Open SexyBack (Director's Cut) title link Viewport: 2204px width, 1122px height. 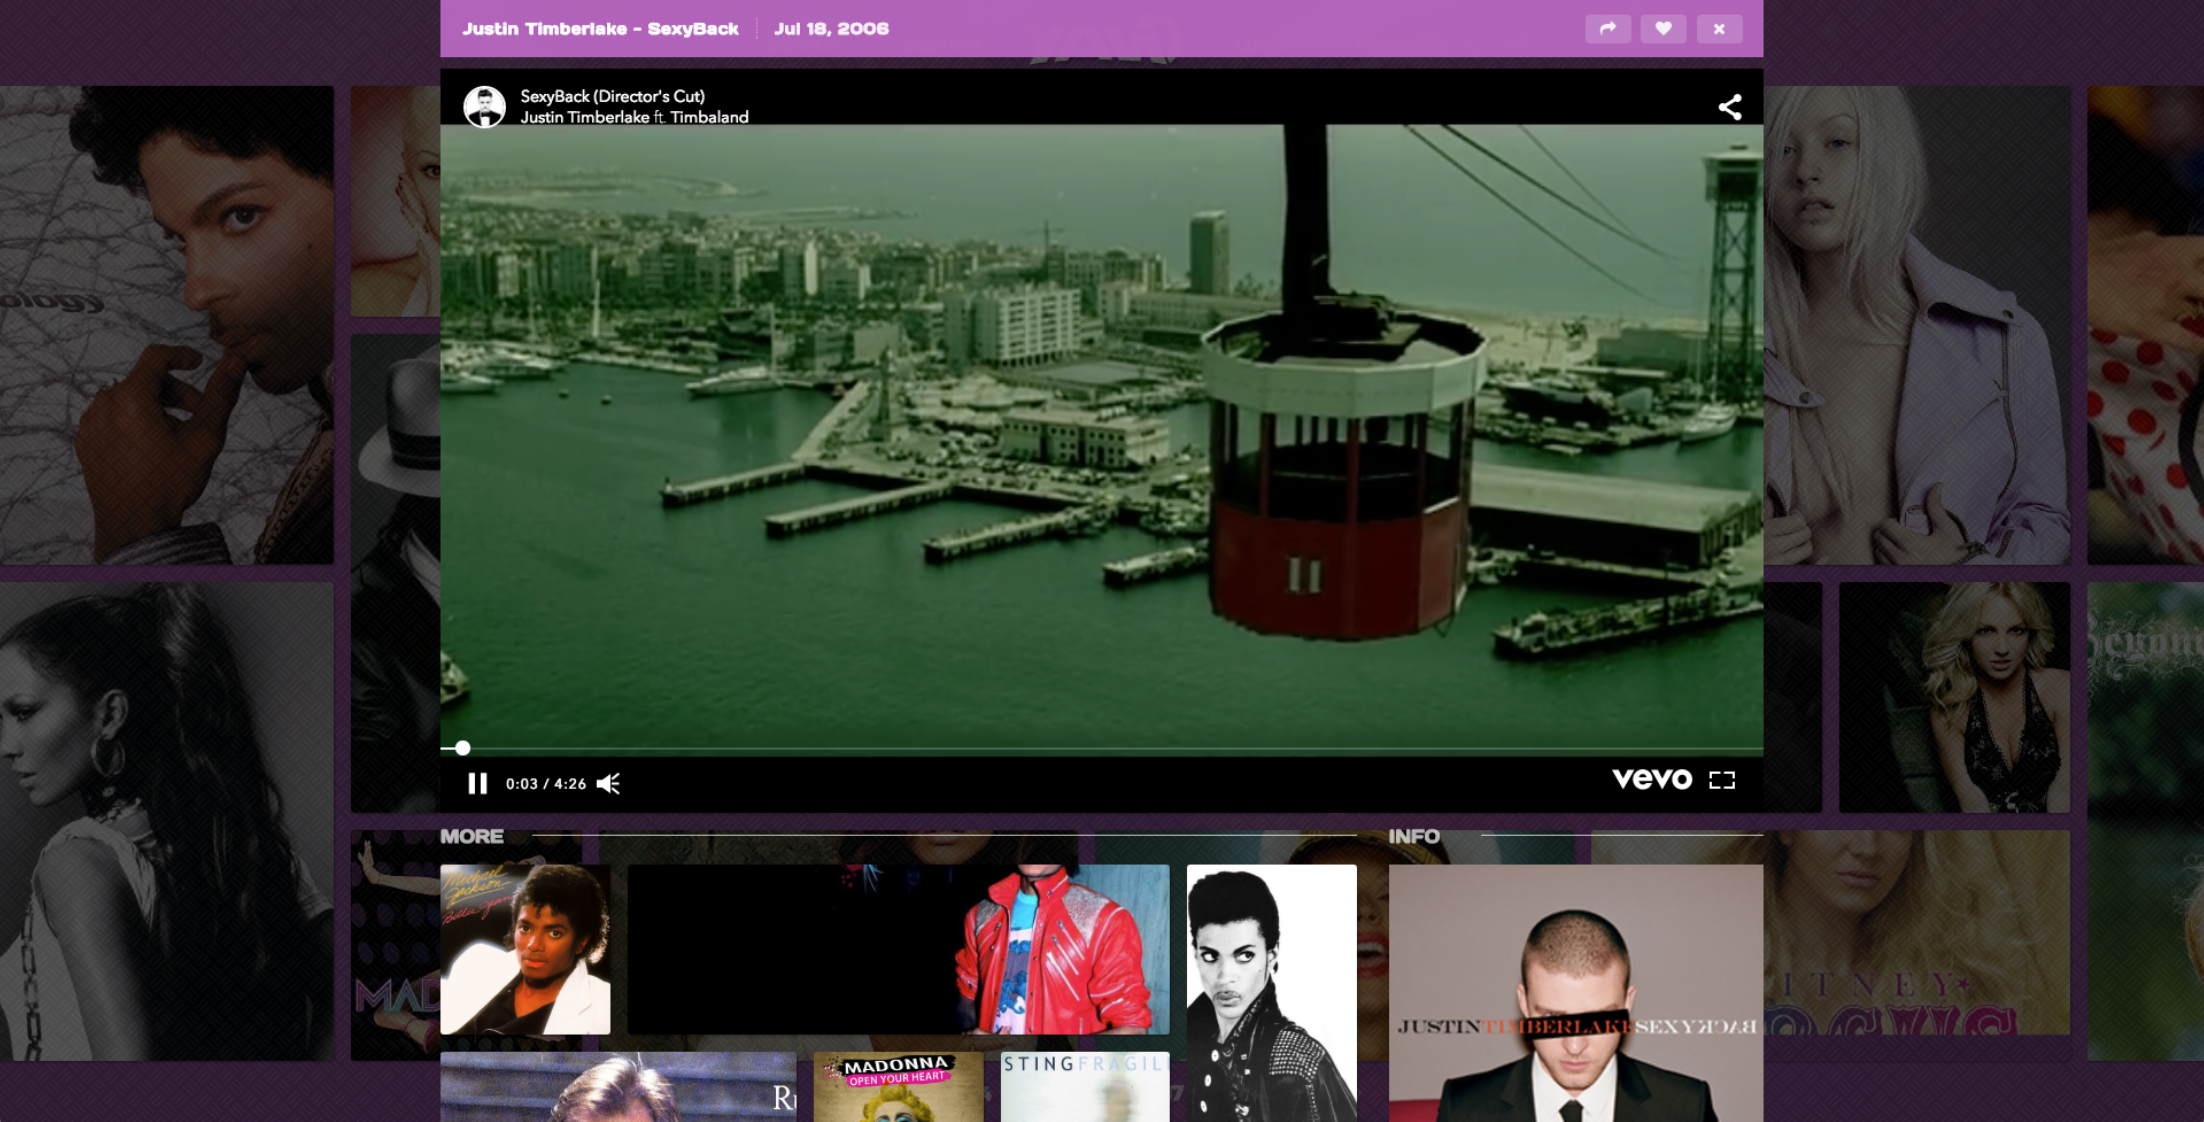[612, 96]
